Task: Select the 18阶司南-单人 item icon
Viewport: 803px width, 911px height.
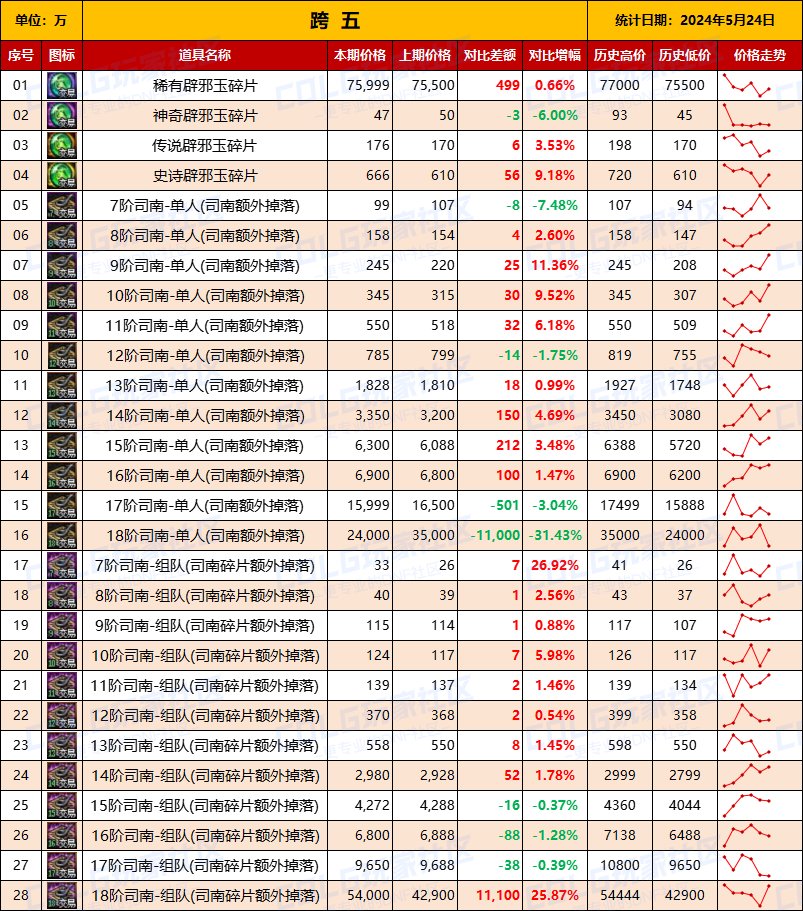Action: point(62,536)
